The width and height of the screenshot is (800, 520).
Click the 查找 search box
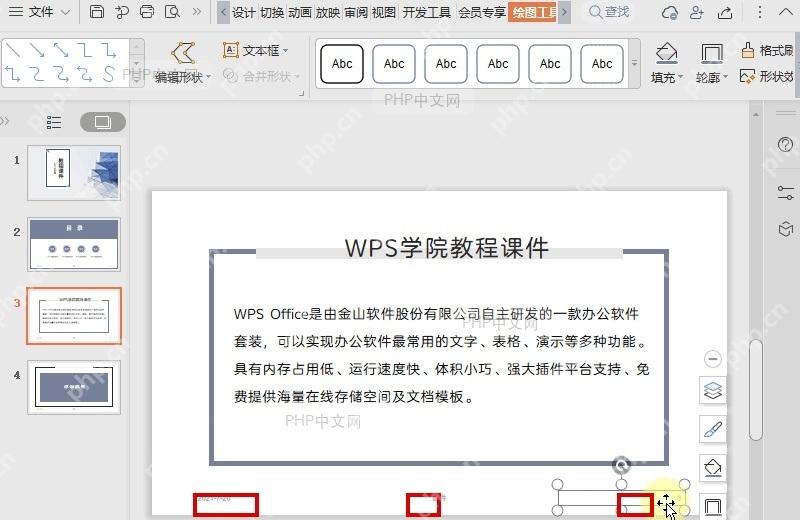[609, 12]
